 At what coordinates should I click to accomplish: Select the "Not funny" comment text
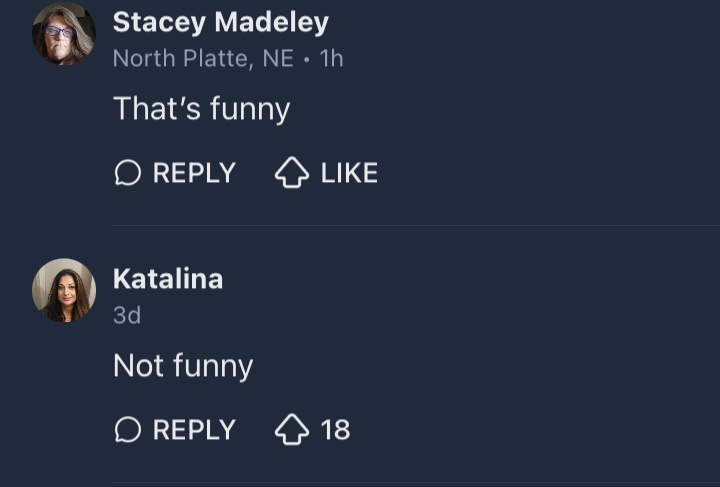183,366
